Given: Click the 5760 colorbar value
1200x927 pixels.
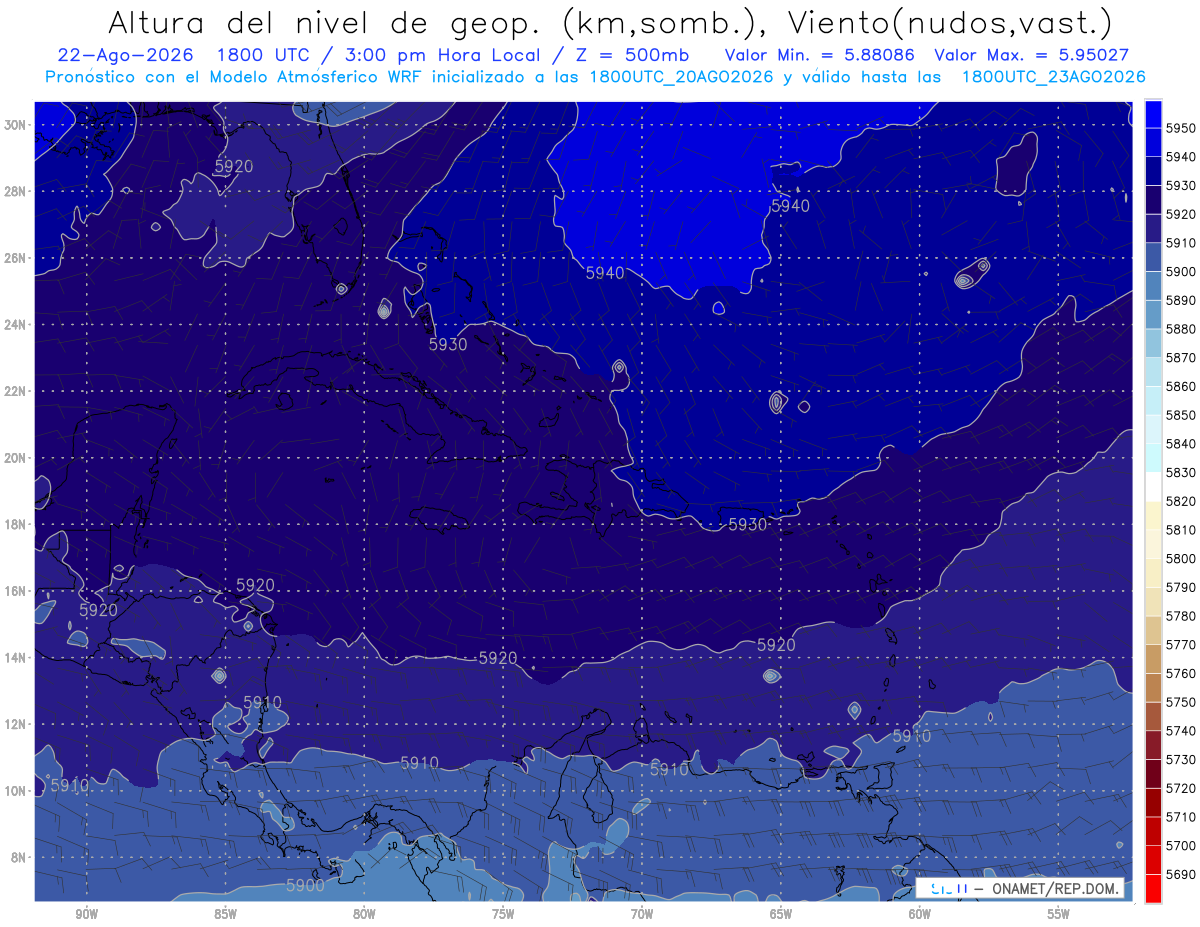Looking at the screenshot, I should point(1181,673).
